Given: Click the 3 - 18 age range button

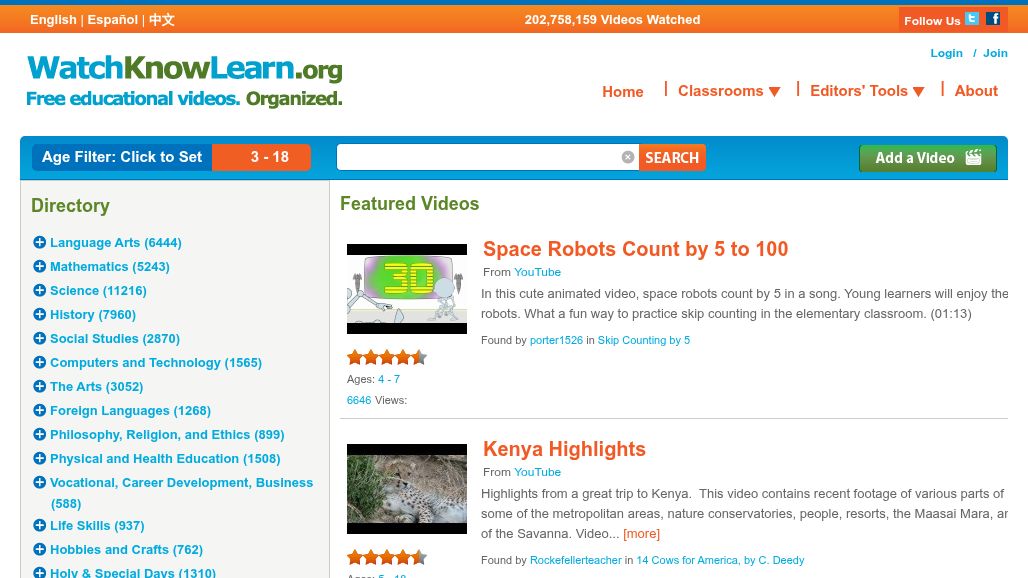Looking at the screenshot, I should point(261,157).
